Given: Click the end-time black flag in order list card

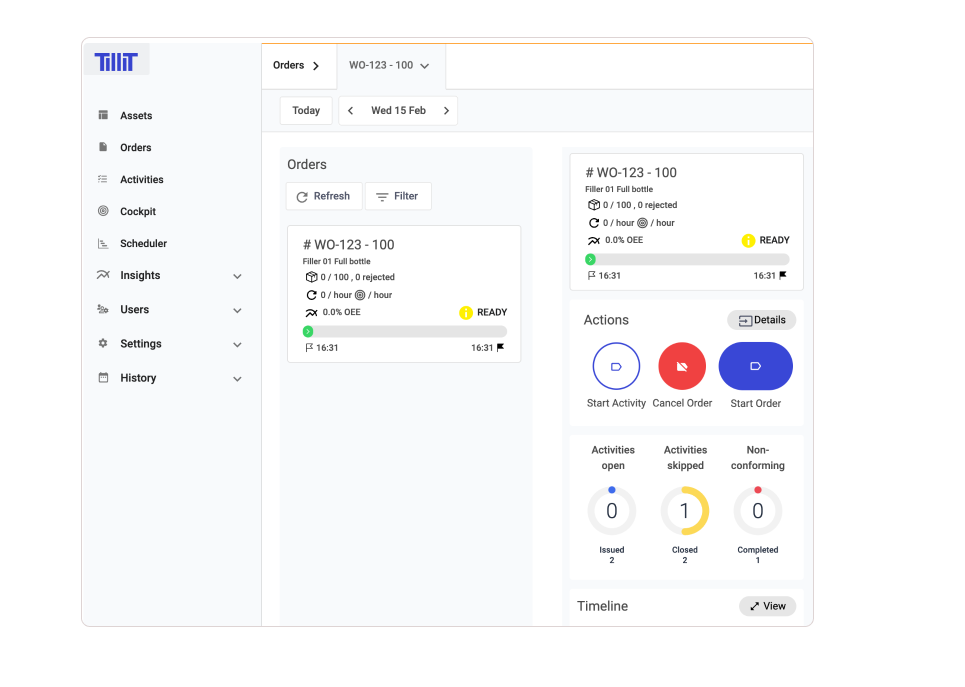Looking at the screenshot, I should point(500,347).
